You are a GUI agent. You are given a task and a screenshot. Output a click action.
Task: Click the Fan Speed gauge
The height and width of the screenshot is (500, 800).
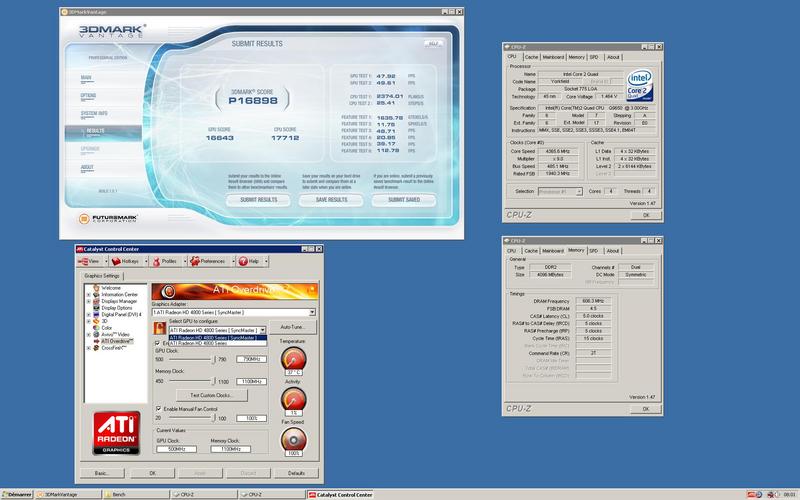click(x=293, y=440)
